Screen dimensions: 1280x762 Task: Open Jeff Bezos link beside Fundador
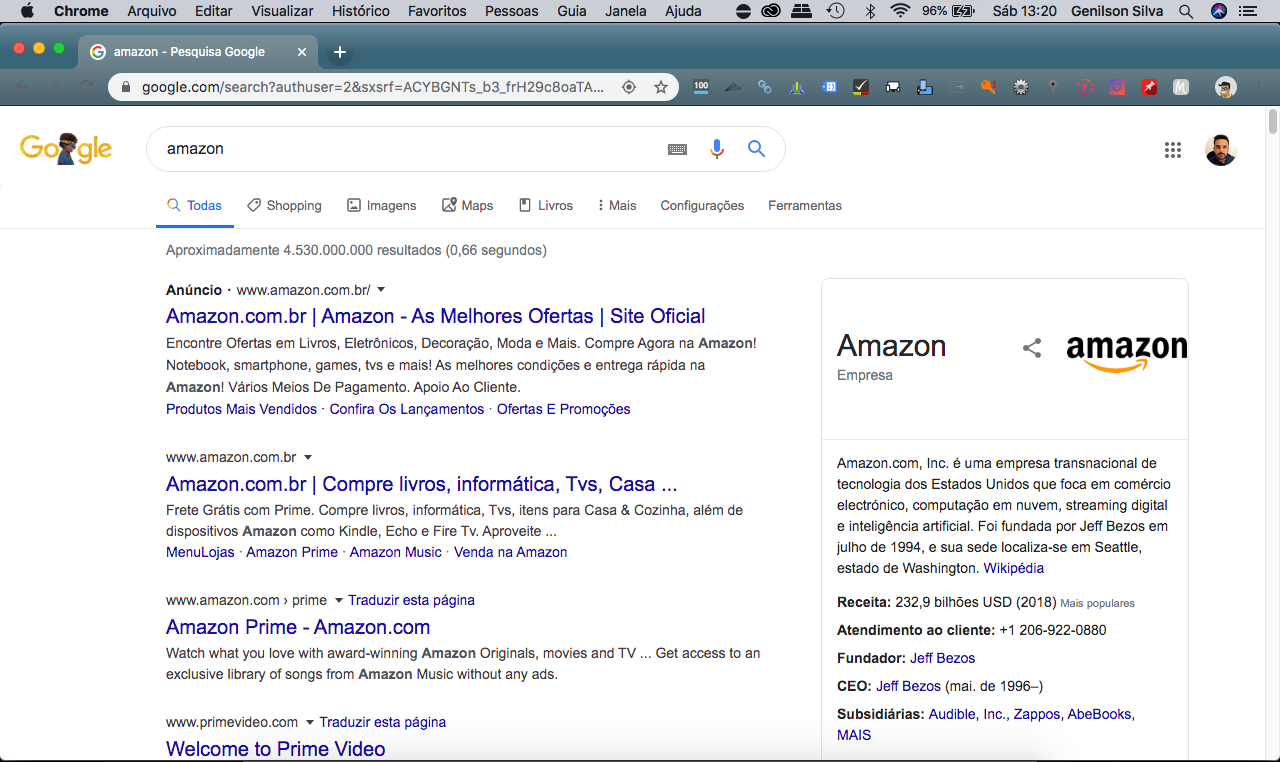click(943, 658)
